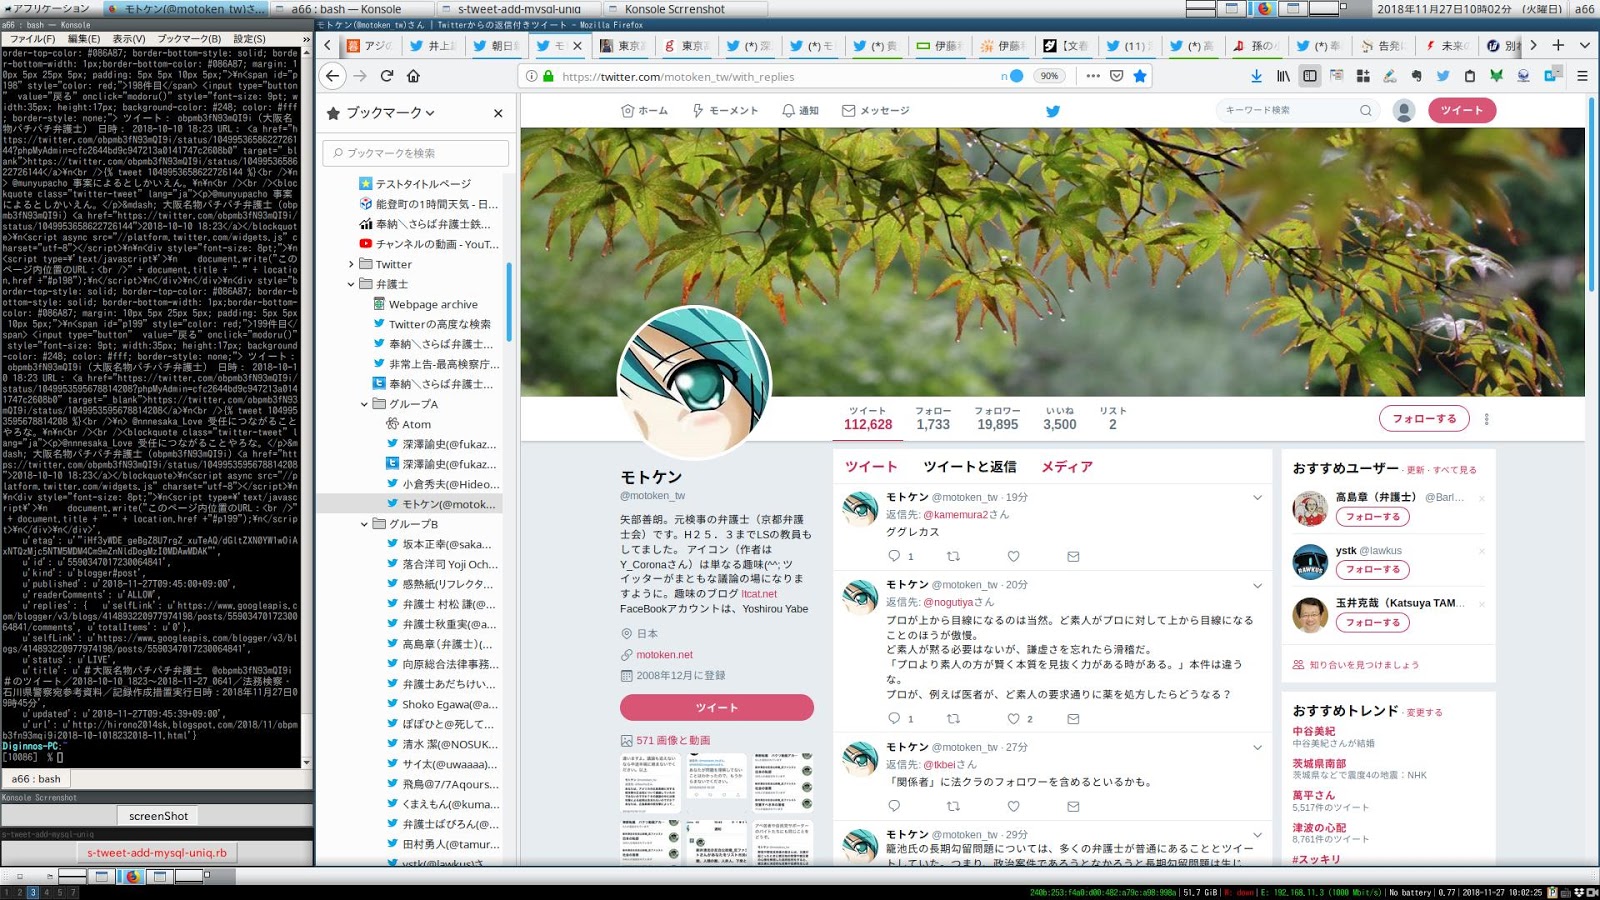Screen dimensions: 1600x900
Task: Open Konsole ファイル(F) menu
Action: click(32, 39)
